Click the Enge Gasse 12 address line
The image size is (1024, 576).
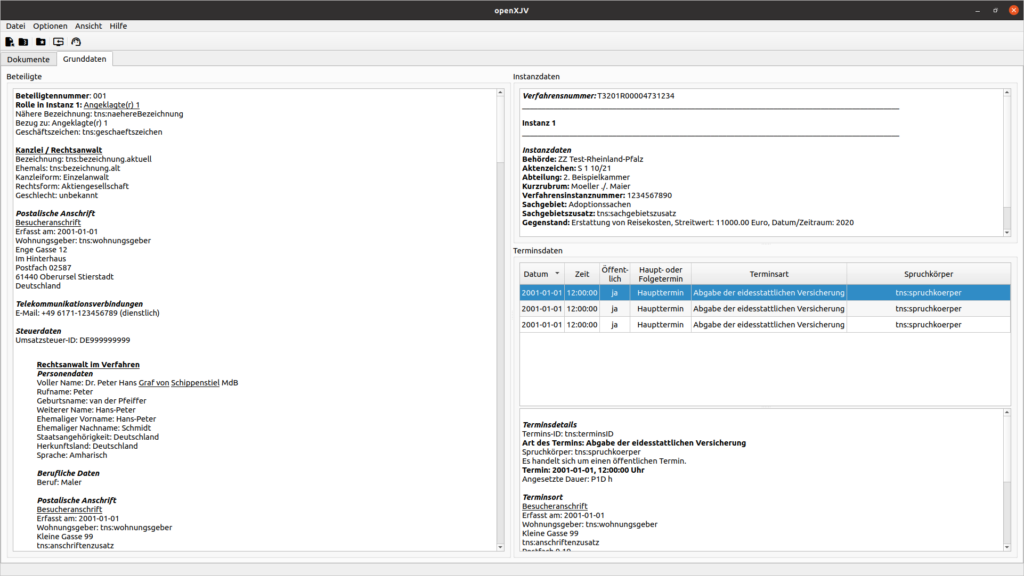pyautogui.click(x=41, y=250)
